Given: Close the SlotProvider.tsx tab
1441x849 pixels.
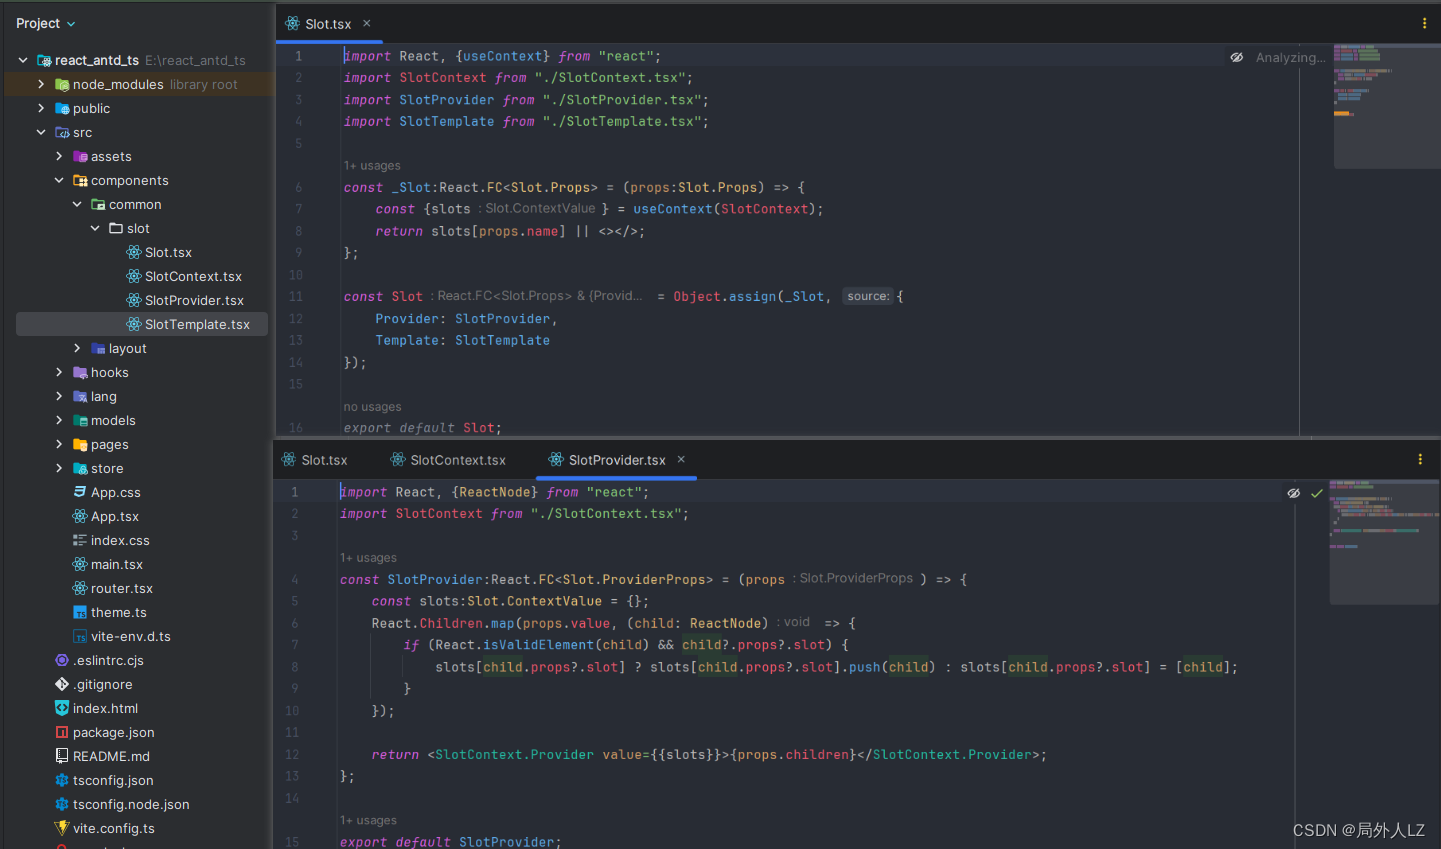Looking at the screenshot, I should 681,459.
